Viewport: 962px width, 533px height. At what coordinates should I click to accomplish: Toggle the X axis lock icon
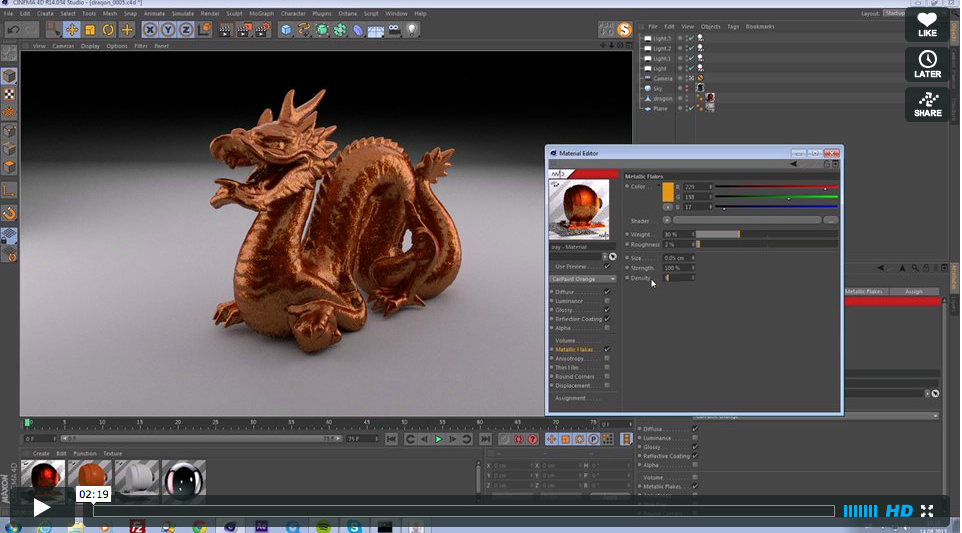coord(150,30)
